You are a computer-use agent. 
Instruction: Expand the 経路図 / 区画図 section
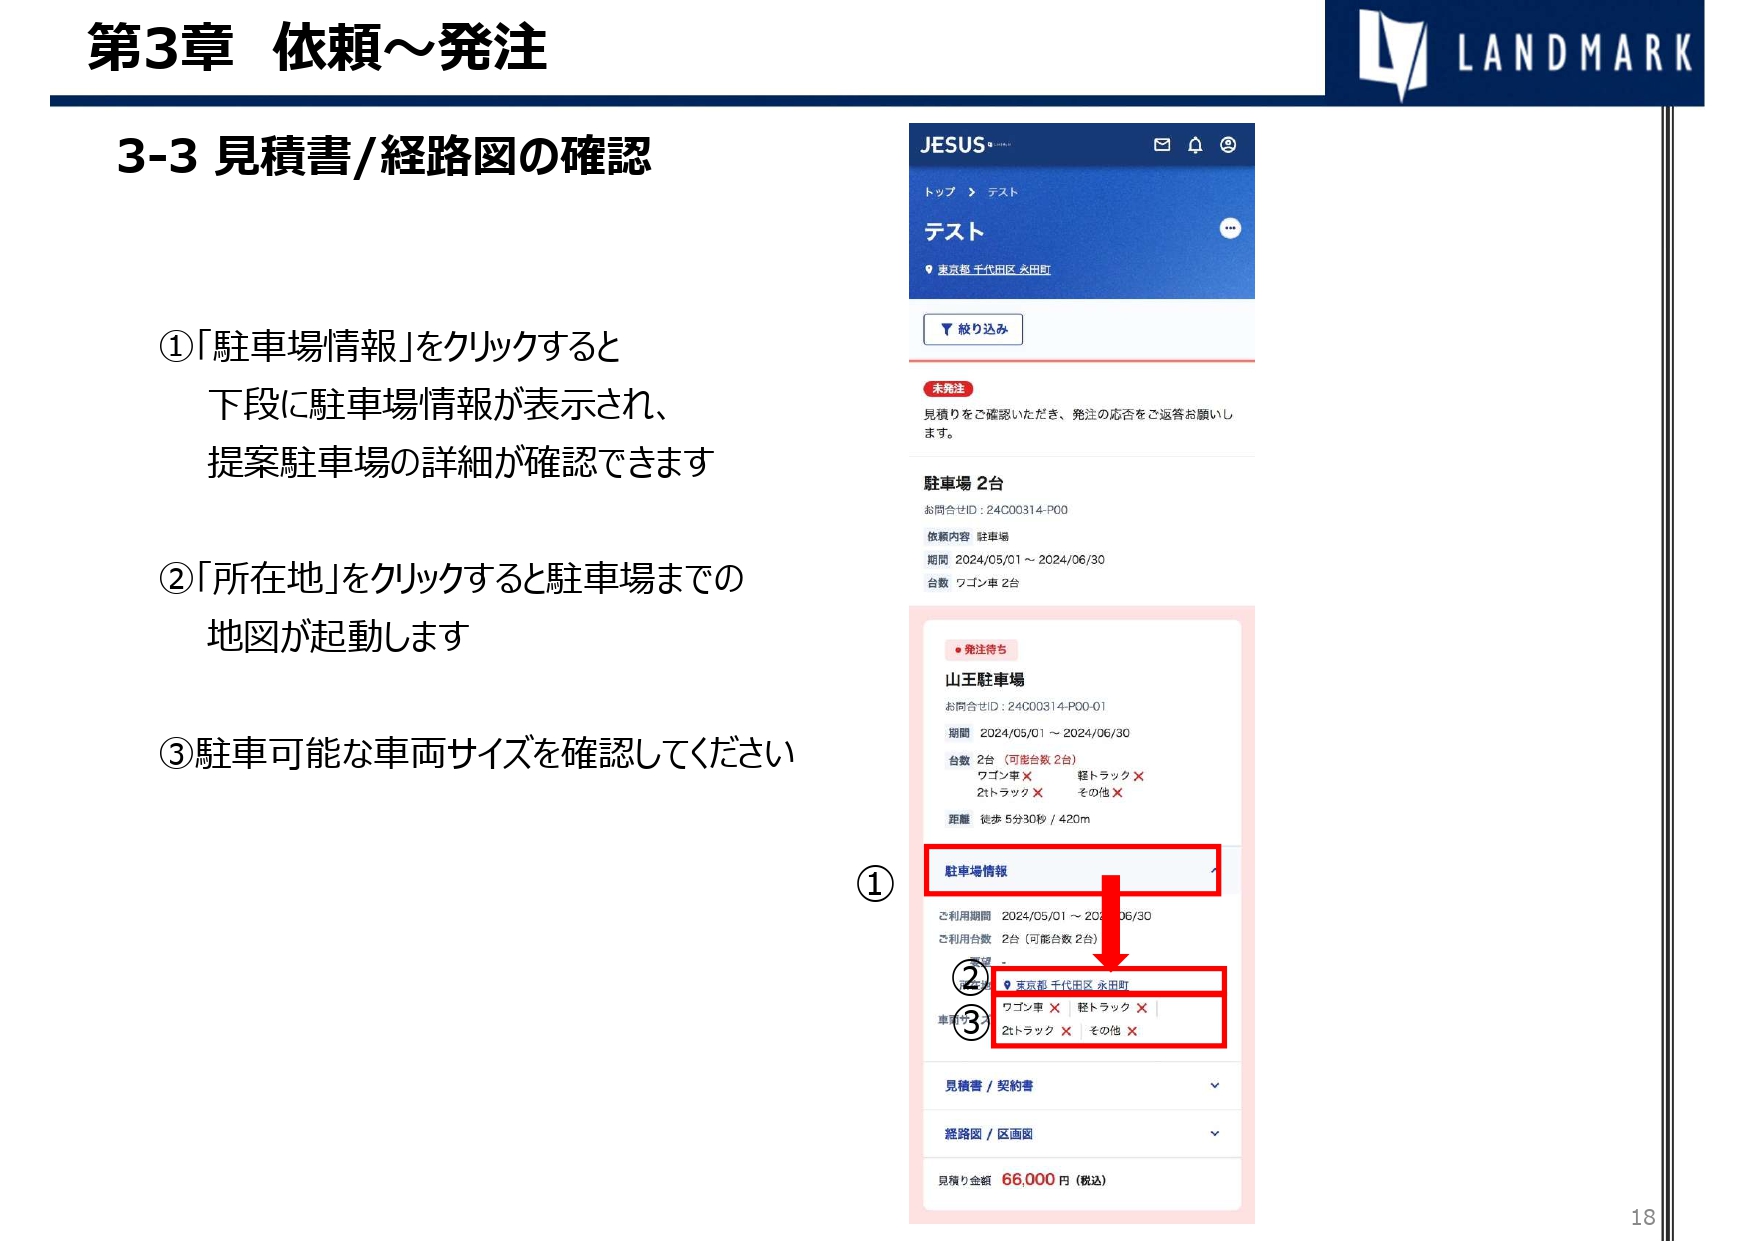tap(1081, 1134)
